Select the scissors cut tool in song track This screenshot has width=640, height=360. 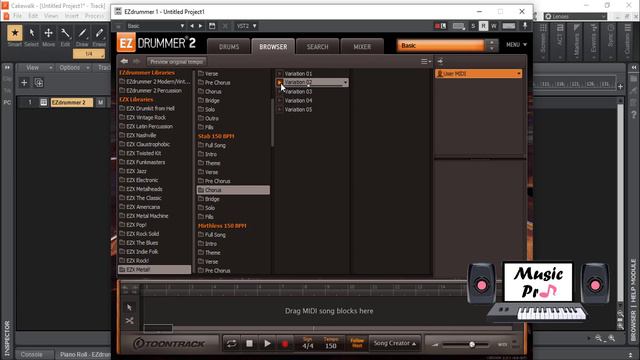click(129, 321)
